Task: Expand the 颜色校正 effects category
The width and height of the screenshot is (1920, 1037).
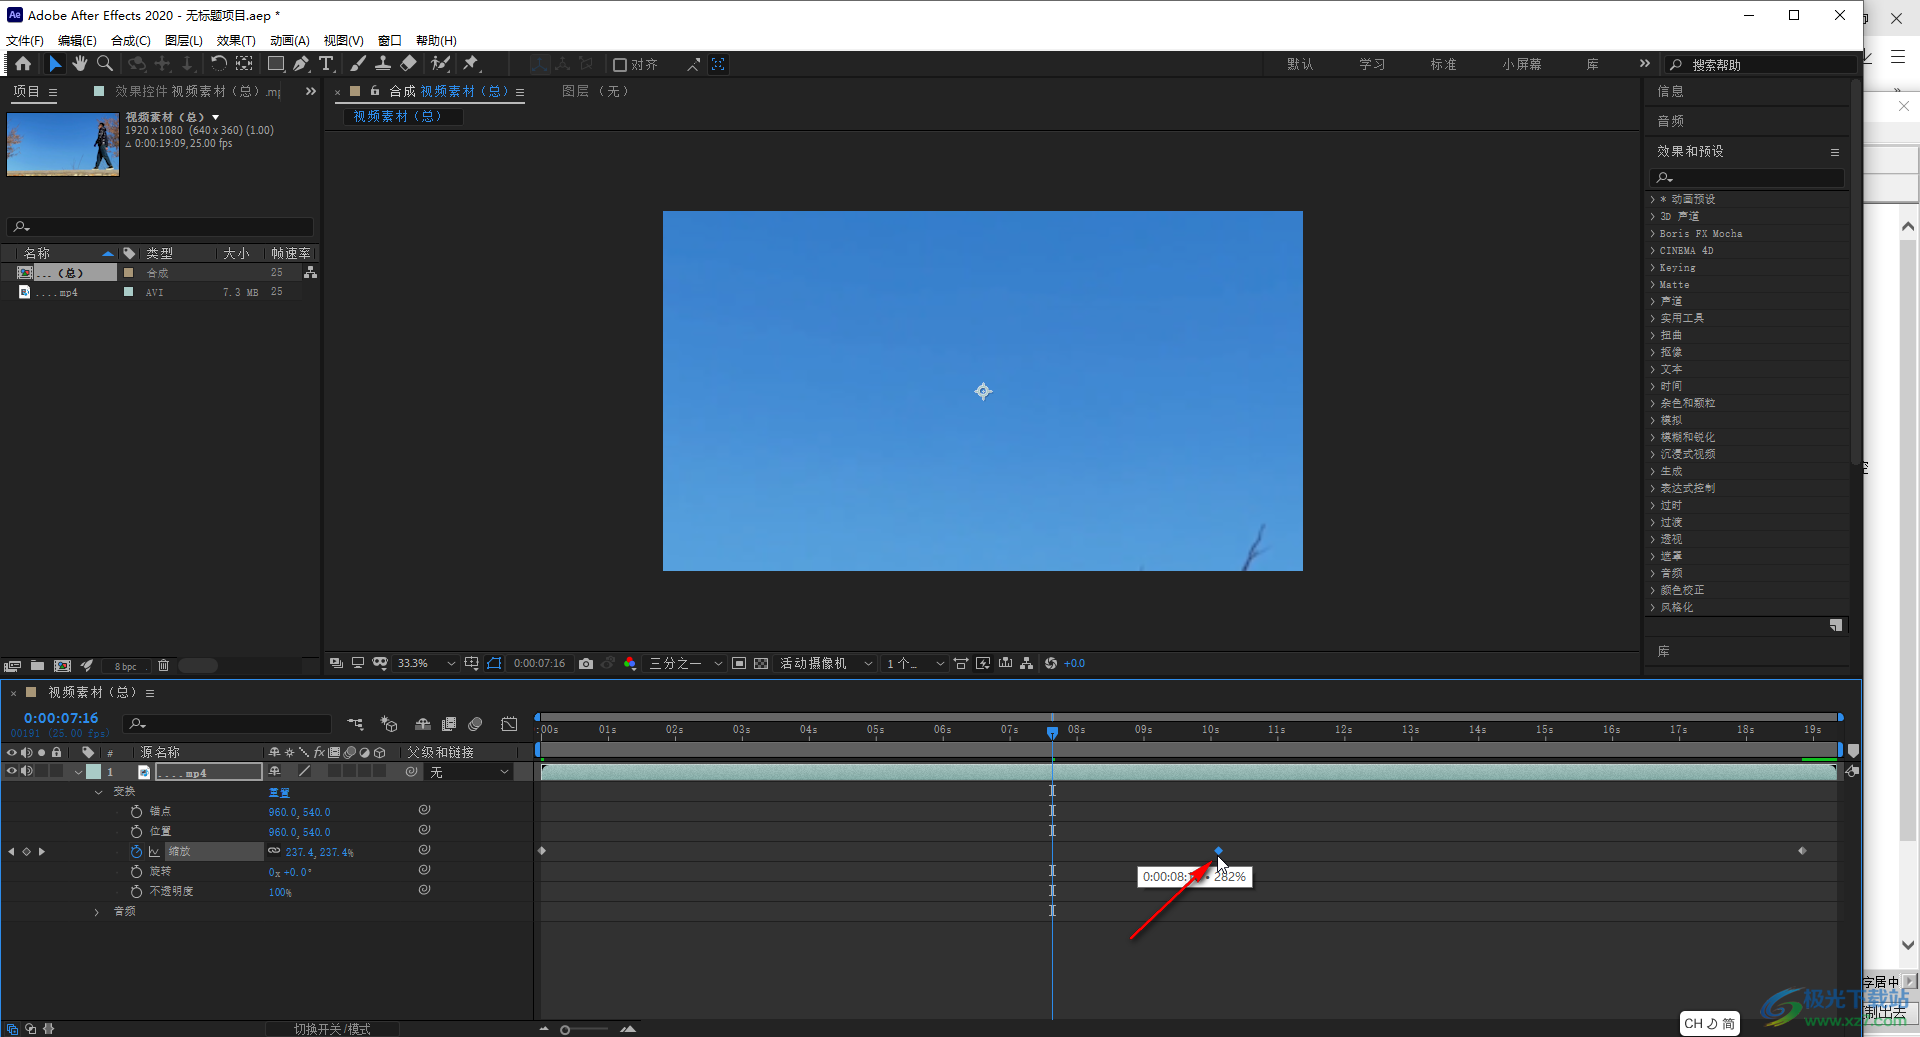Action: tap(1653, 590)
